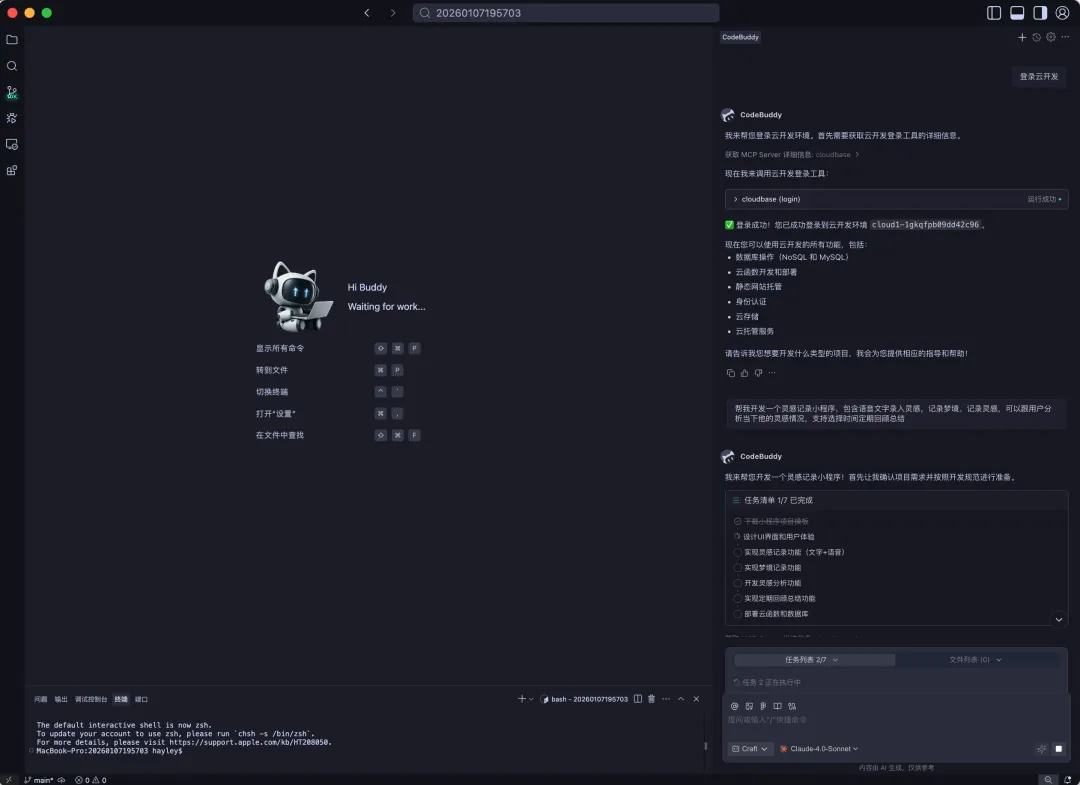The height and width of the screenshot is (785, 1080).
Task: Give thumbs up to the response
Action: (745, 373)
